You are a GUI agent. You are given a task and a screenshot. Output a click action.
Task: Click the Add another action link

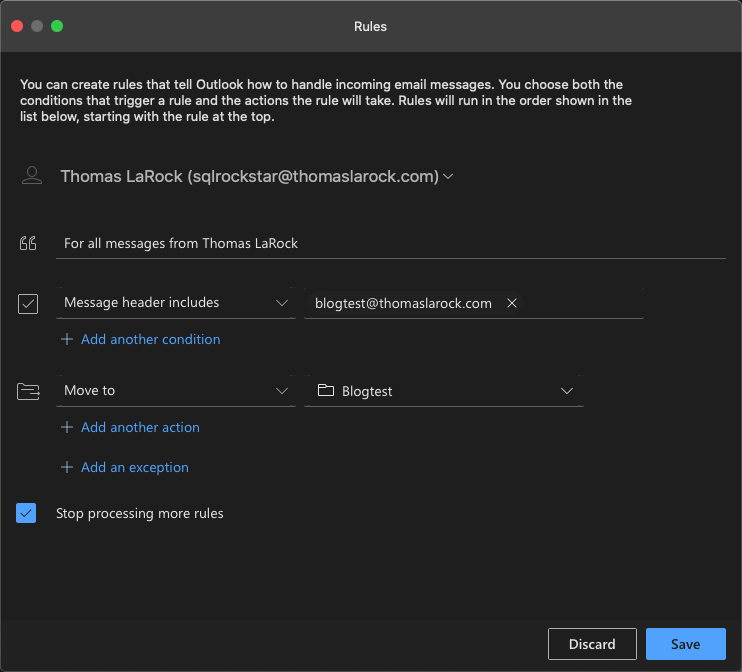[140, 427]
